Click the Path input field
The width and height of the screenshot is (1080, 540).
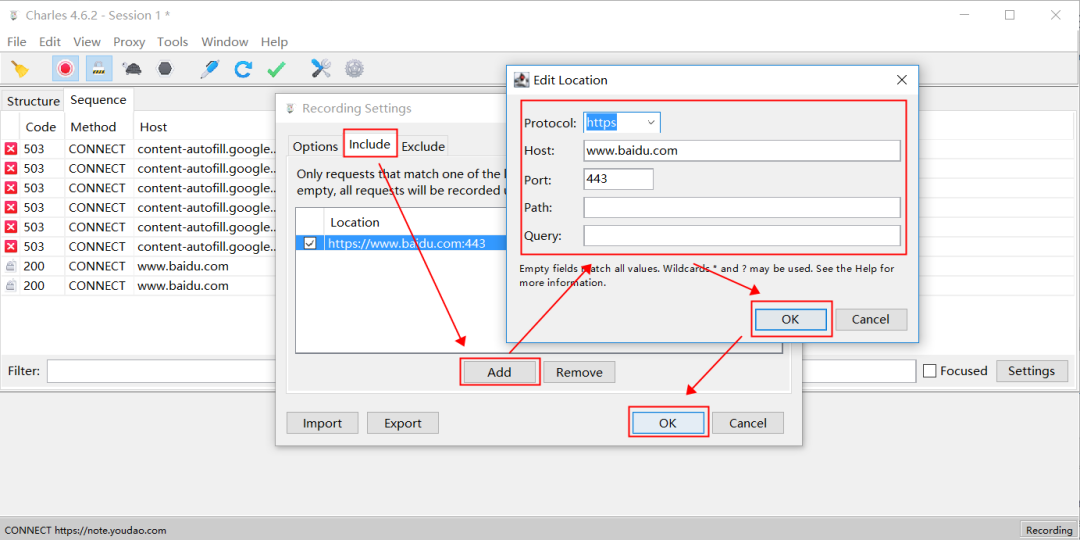[x=742, y=207]
